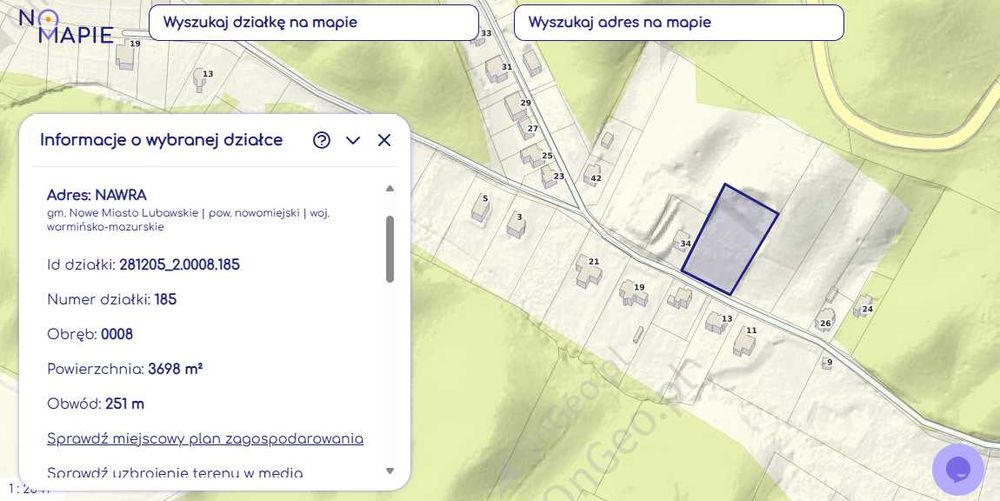The width and height of the screenshot is (1000, 501).
Task: Select building marker 21 on map
Action: (x=588, y=270)
